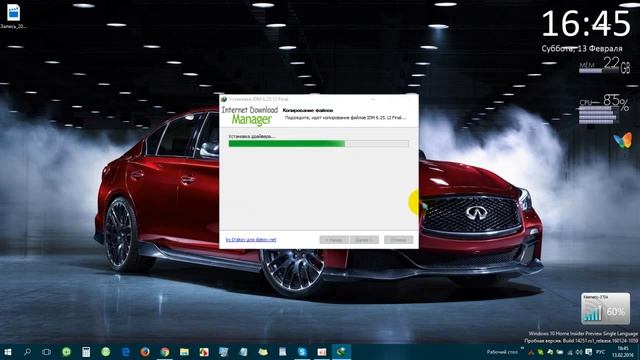Open the red-white app right of Skype
Viewport: 640px width, 360px height.
click(322, 352)
